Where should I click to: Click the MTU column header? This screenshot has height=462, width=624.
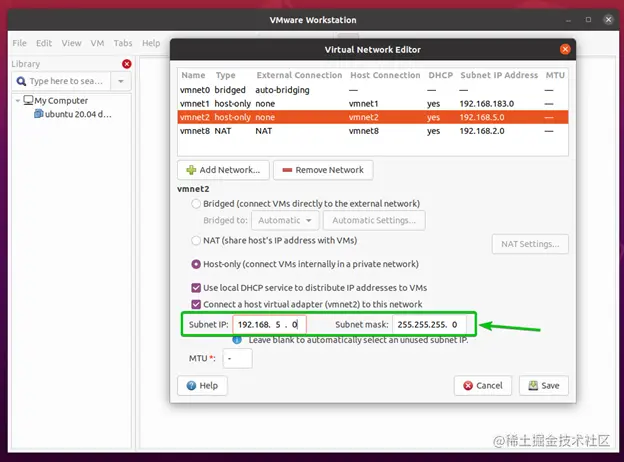pyautogui.click(x=555, y=75)
